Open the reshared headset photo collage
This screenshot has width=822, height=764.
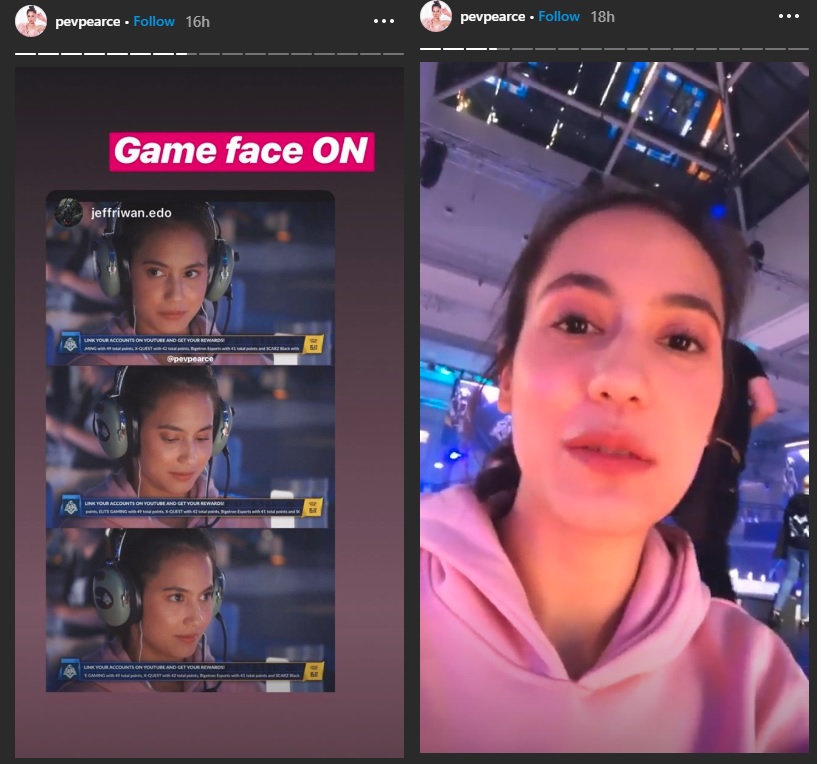[190, 441]
